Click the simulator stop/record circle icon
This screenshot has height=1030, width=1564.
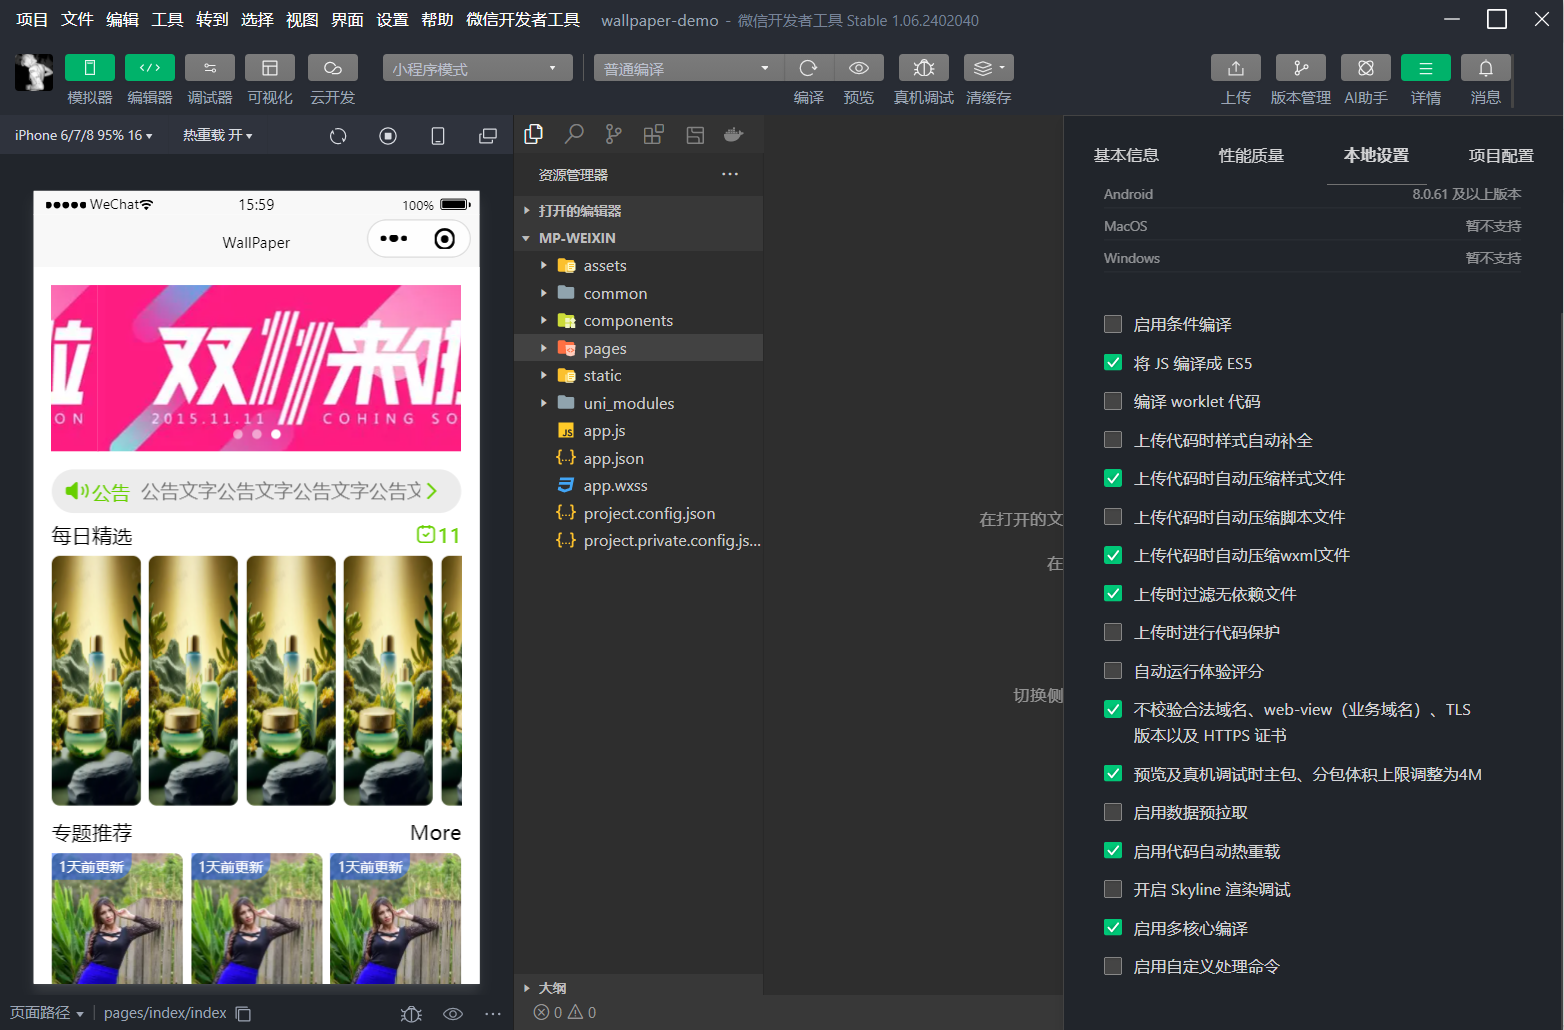click(388, 136)
